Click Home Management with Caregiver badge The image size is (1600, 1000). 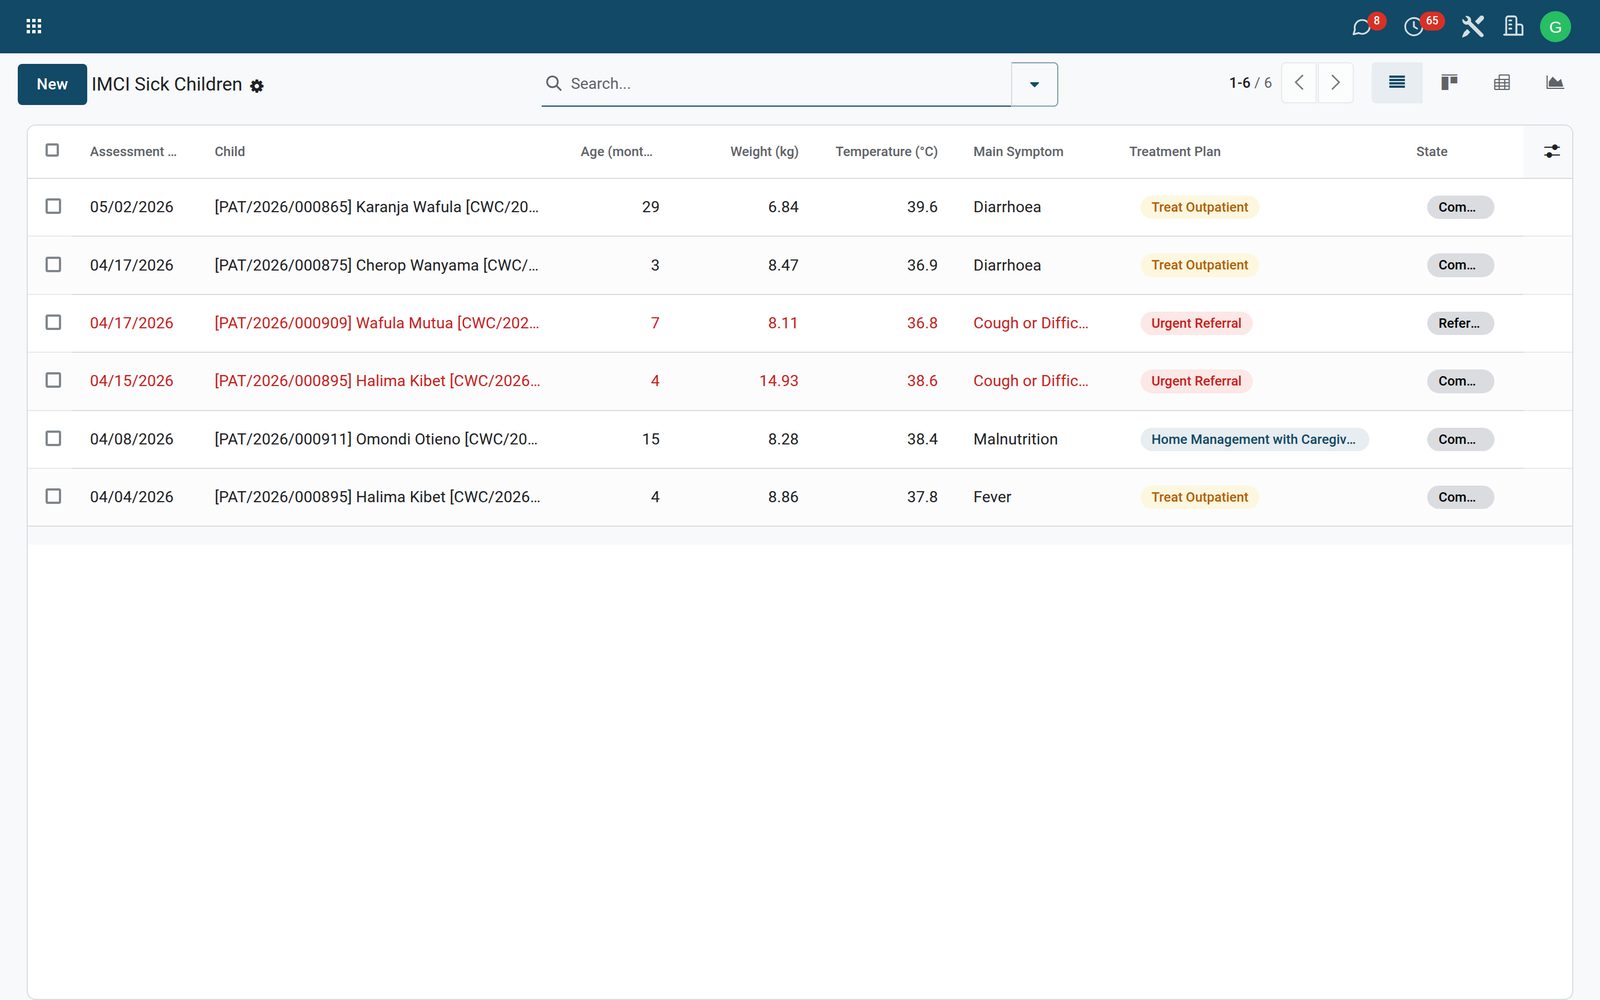point(1254,439)
